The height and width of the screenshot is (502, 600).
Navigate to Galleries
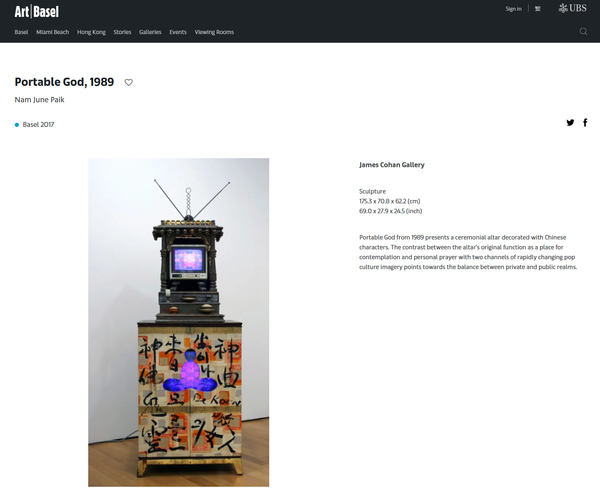click(150, 32)
